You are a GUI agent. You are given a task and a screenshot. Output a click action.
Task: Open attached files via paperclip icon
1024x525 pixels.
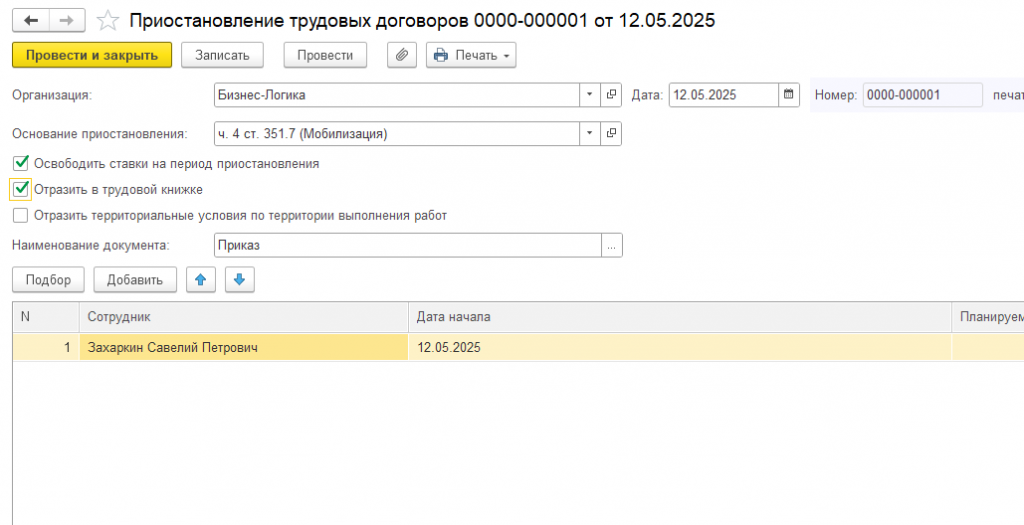point(402,56)
